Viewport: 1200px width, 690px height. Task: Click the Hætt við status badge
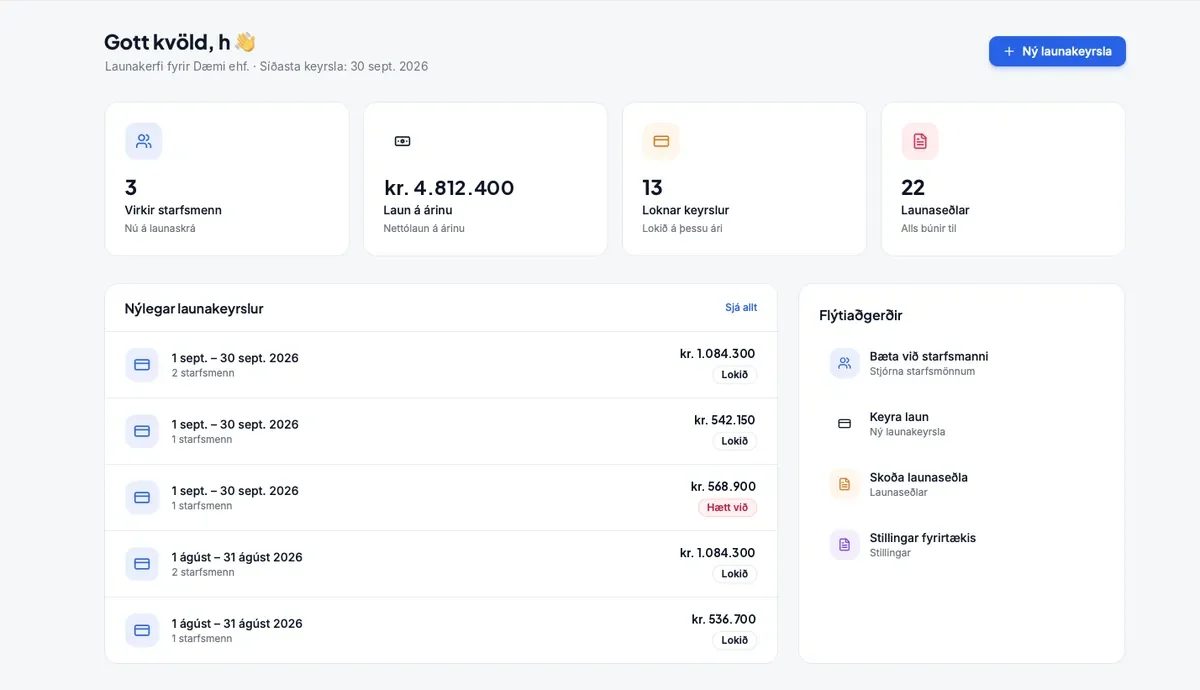727,508
